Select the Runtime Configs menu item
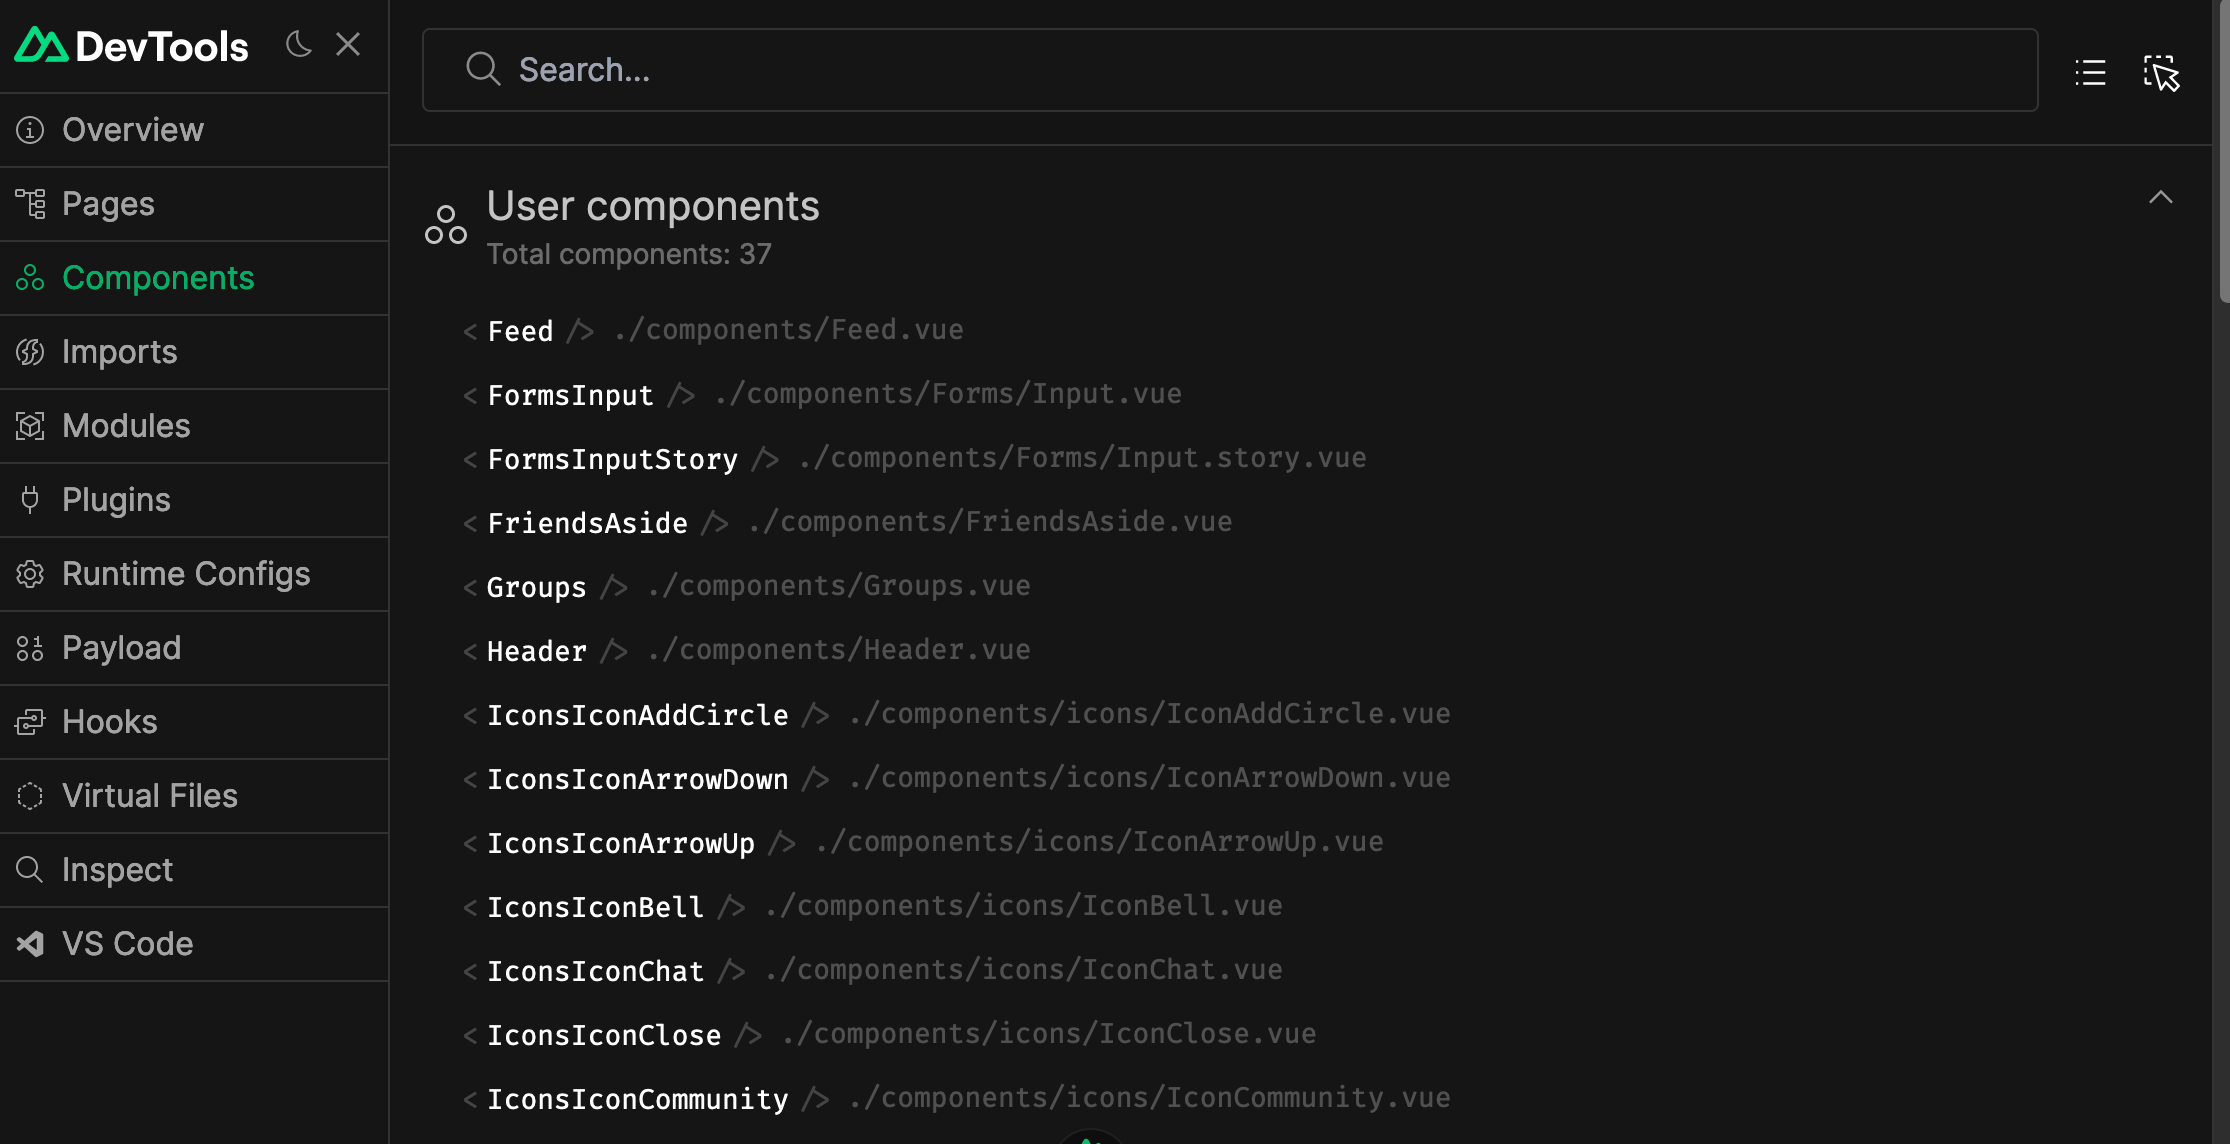Image resolution: width=2230 pixels, height=1144 pixels. tap(187, 573)
